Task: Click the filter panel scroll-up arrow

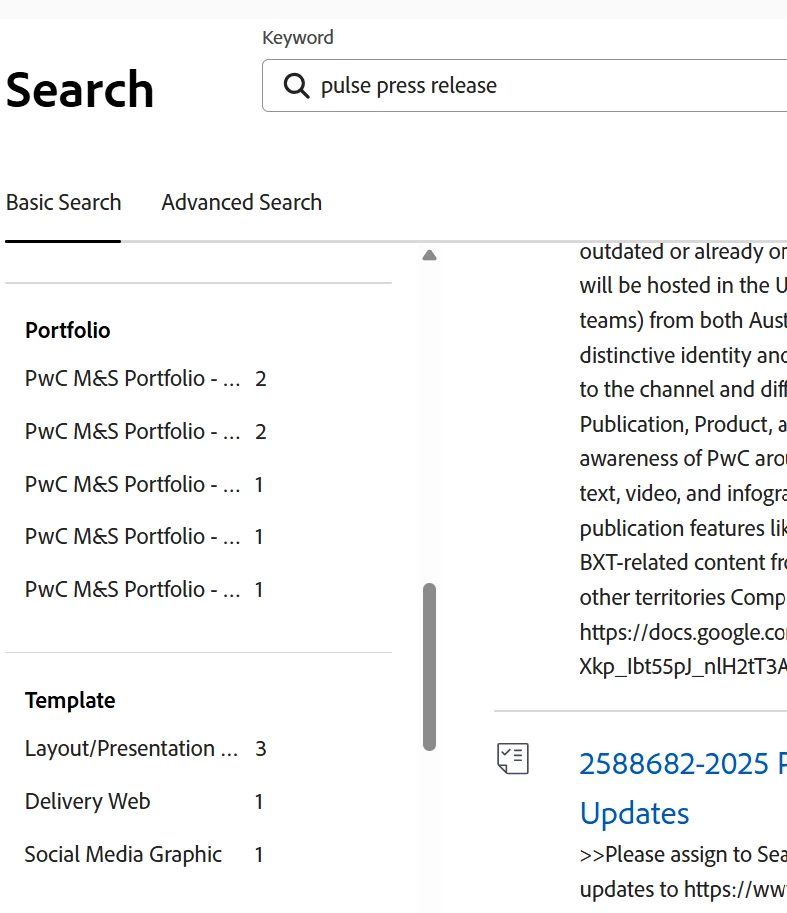Action: pyautogui.click(x=429, y=256)
